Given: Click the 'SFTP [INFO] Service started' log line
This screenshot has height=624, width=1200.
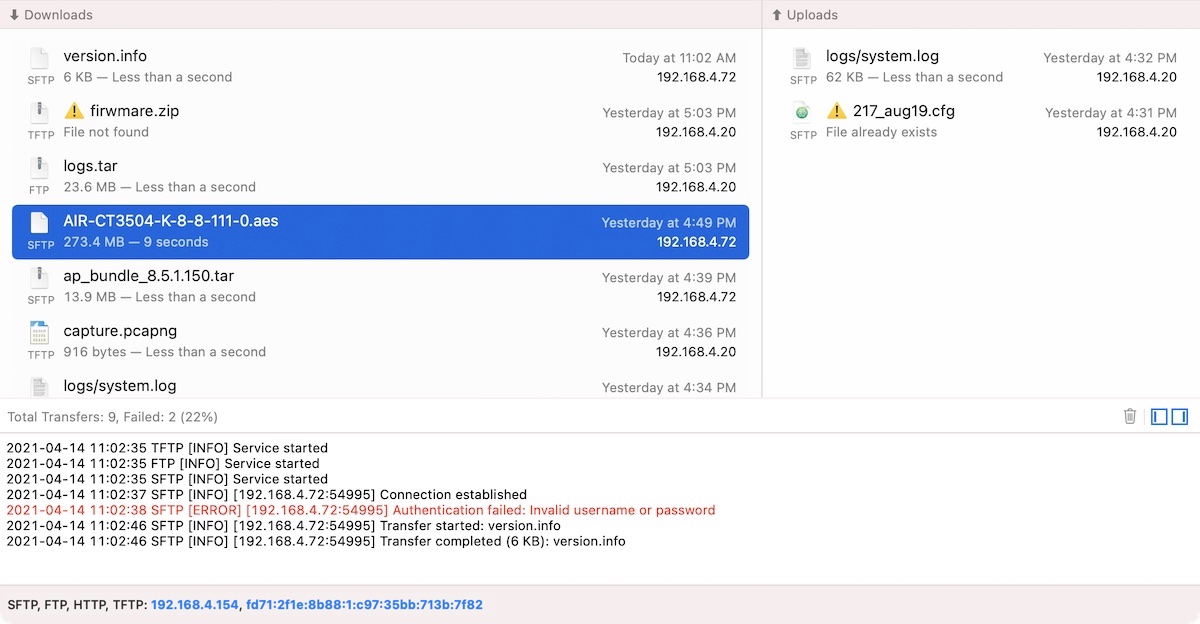Looking at the screenshot, I should click(167, 479).
